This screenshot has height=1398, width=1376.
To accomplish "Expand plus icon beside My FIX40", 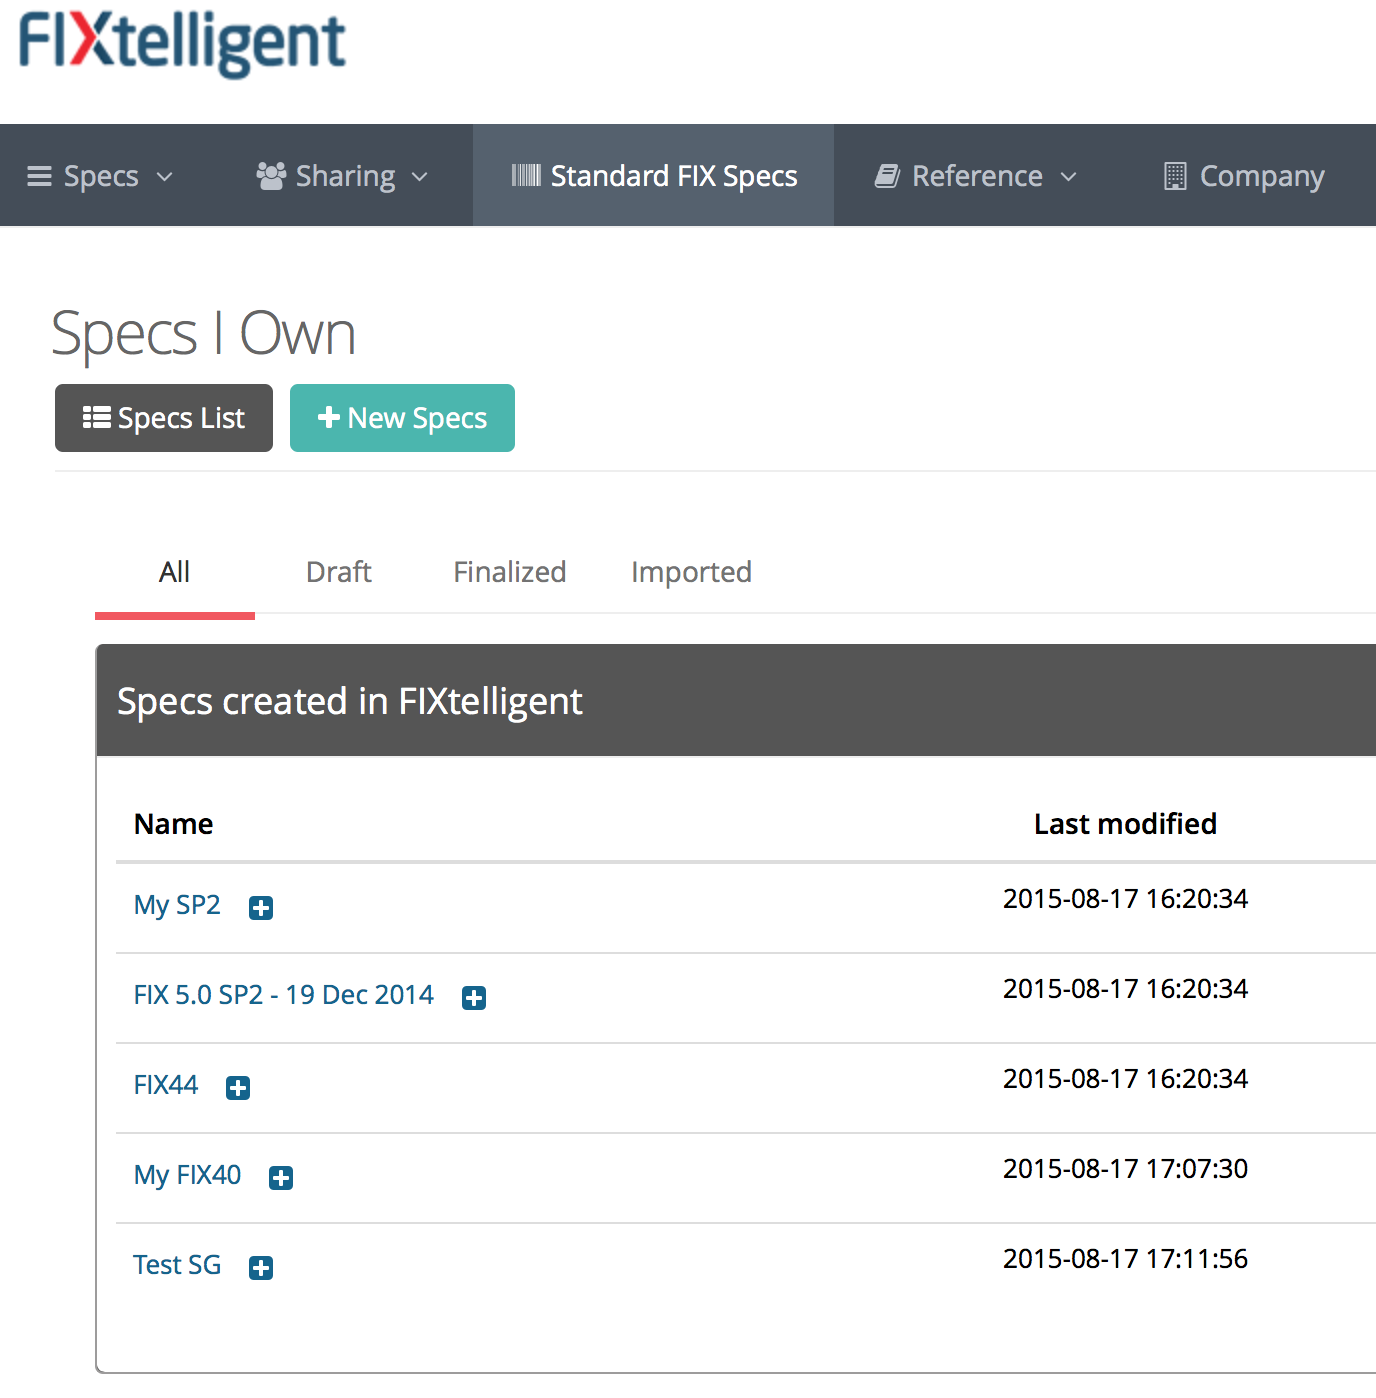I will (x=281, y=1178).
